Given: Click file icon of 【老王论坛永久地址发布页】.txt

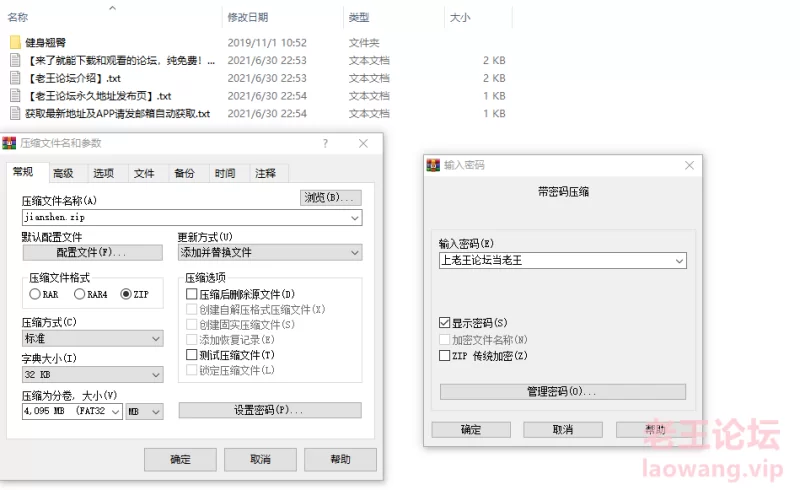Looking at the screenshot, I should click(15, 96).
